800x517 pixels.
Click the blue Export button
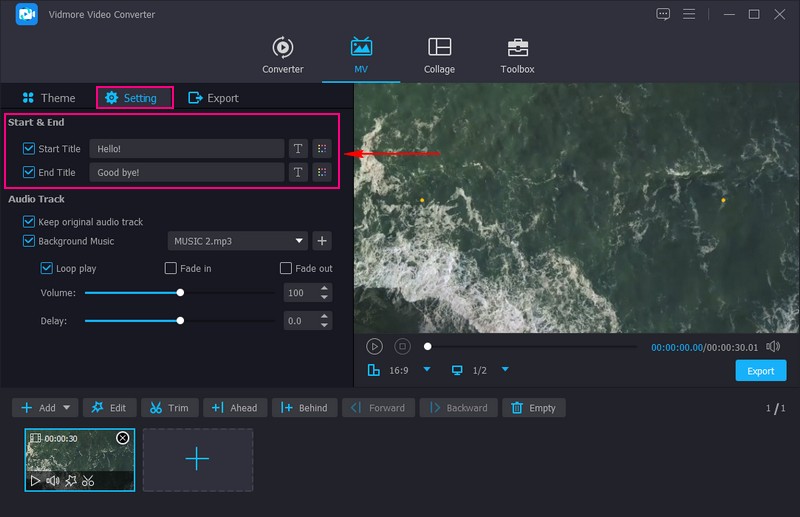click(760, 371)
